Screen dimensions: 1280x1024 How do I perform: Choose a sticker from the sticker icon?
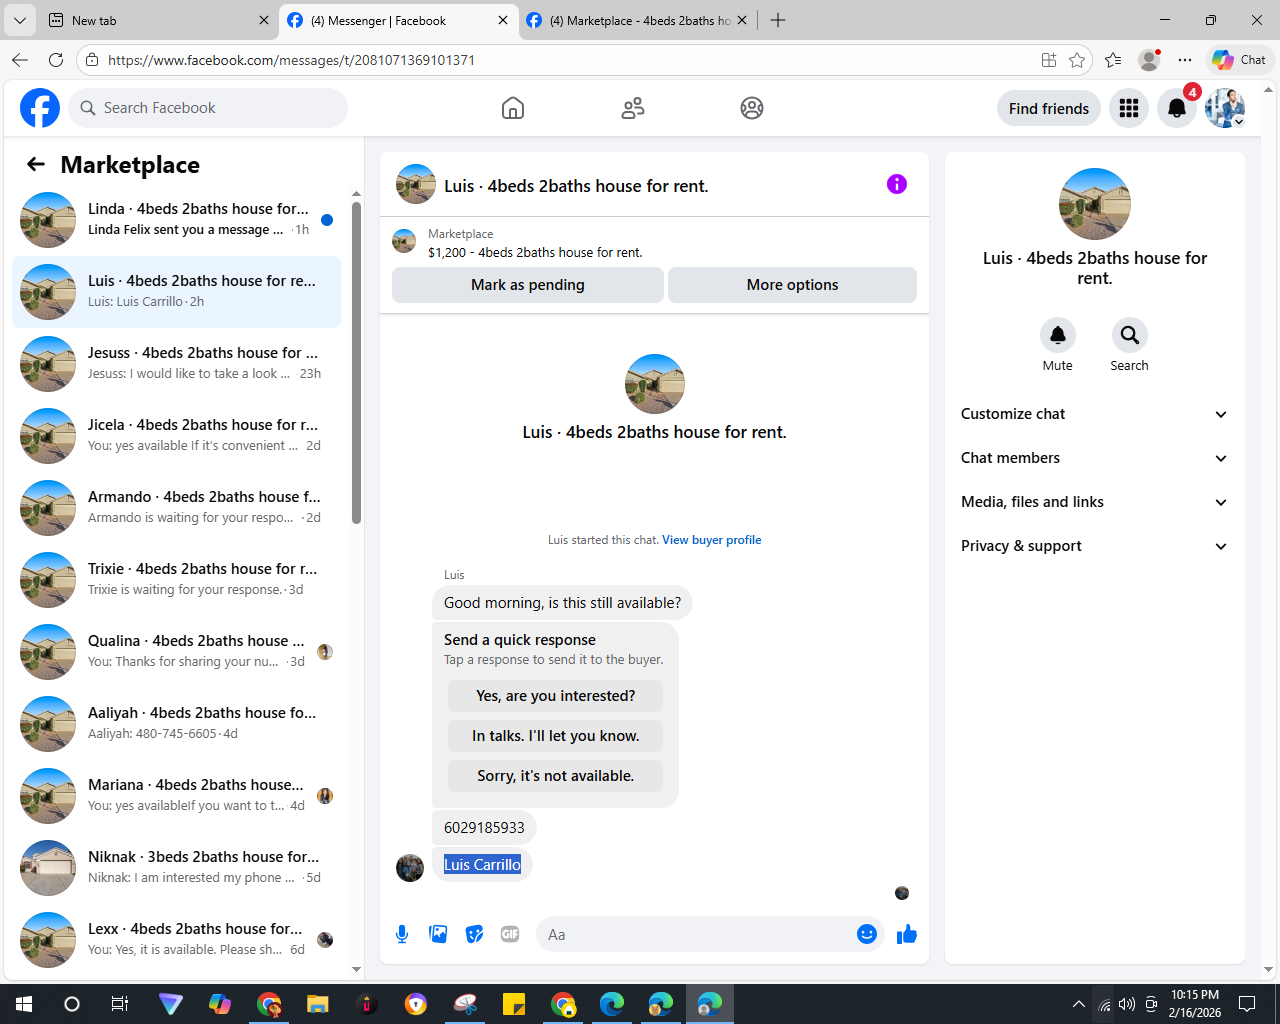coord(474,934)
